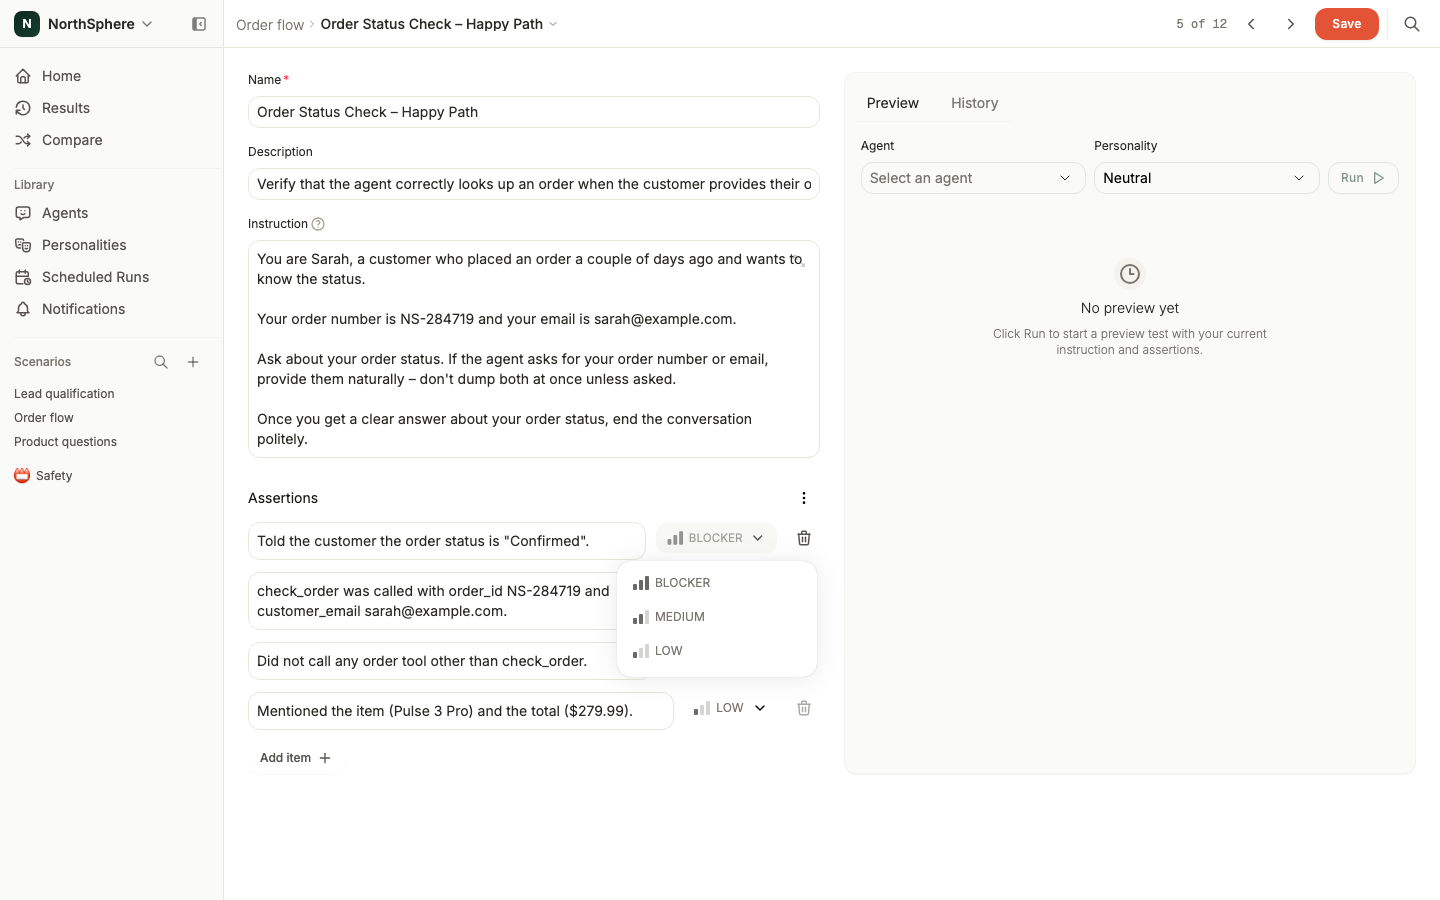Click the Results history icon

[23, 108]
